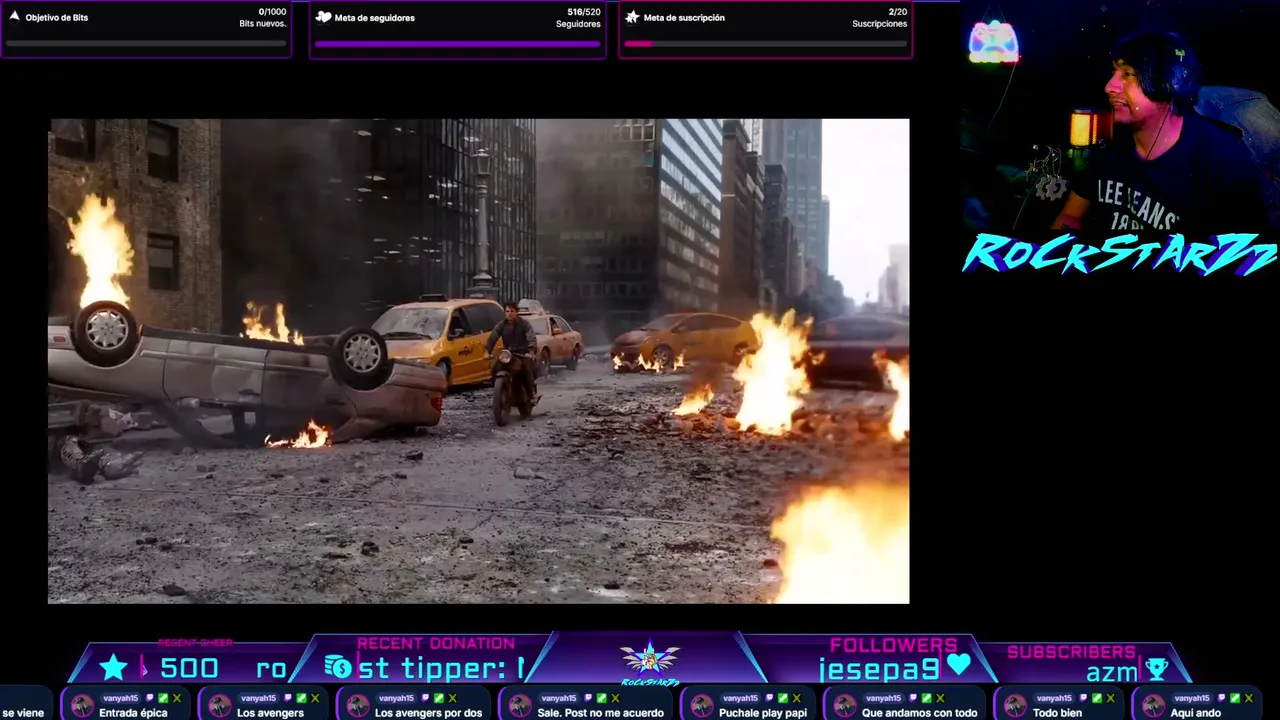This screenshot has height=720, width=1280.
Task: Click the avatar on the 'Los avengers' message
Action: tap(220, 706)
